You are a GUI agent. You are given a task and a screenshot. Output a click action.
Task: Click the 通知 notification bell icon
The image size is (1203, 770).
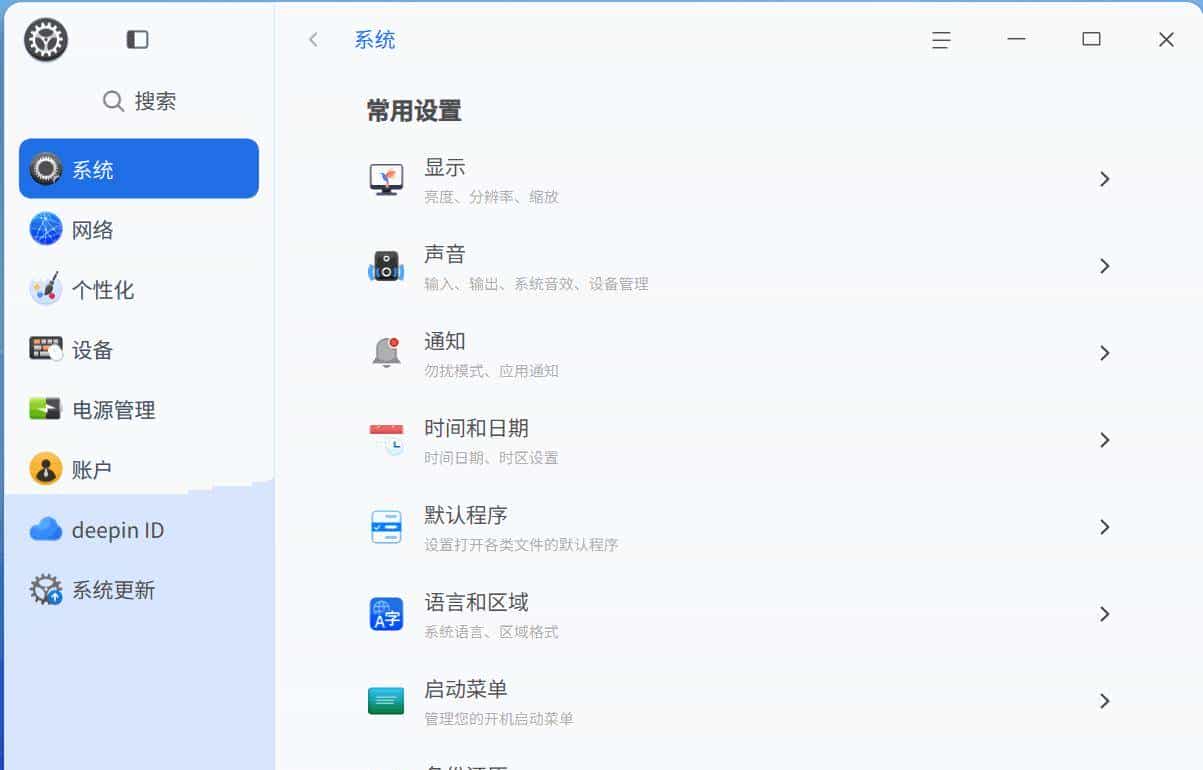tap(386, 352)
